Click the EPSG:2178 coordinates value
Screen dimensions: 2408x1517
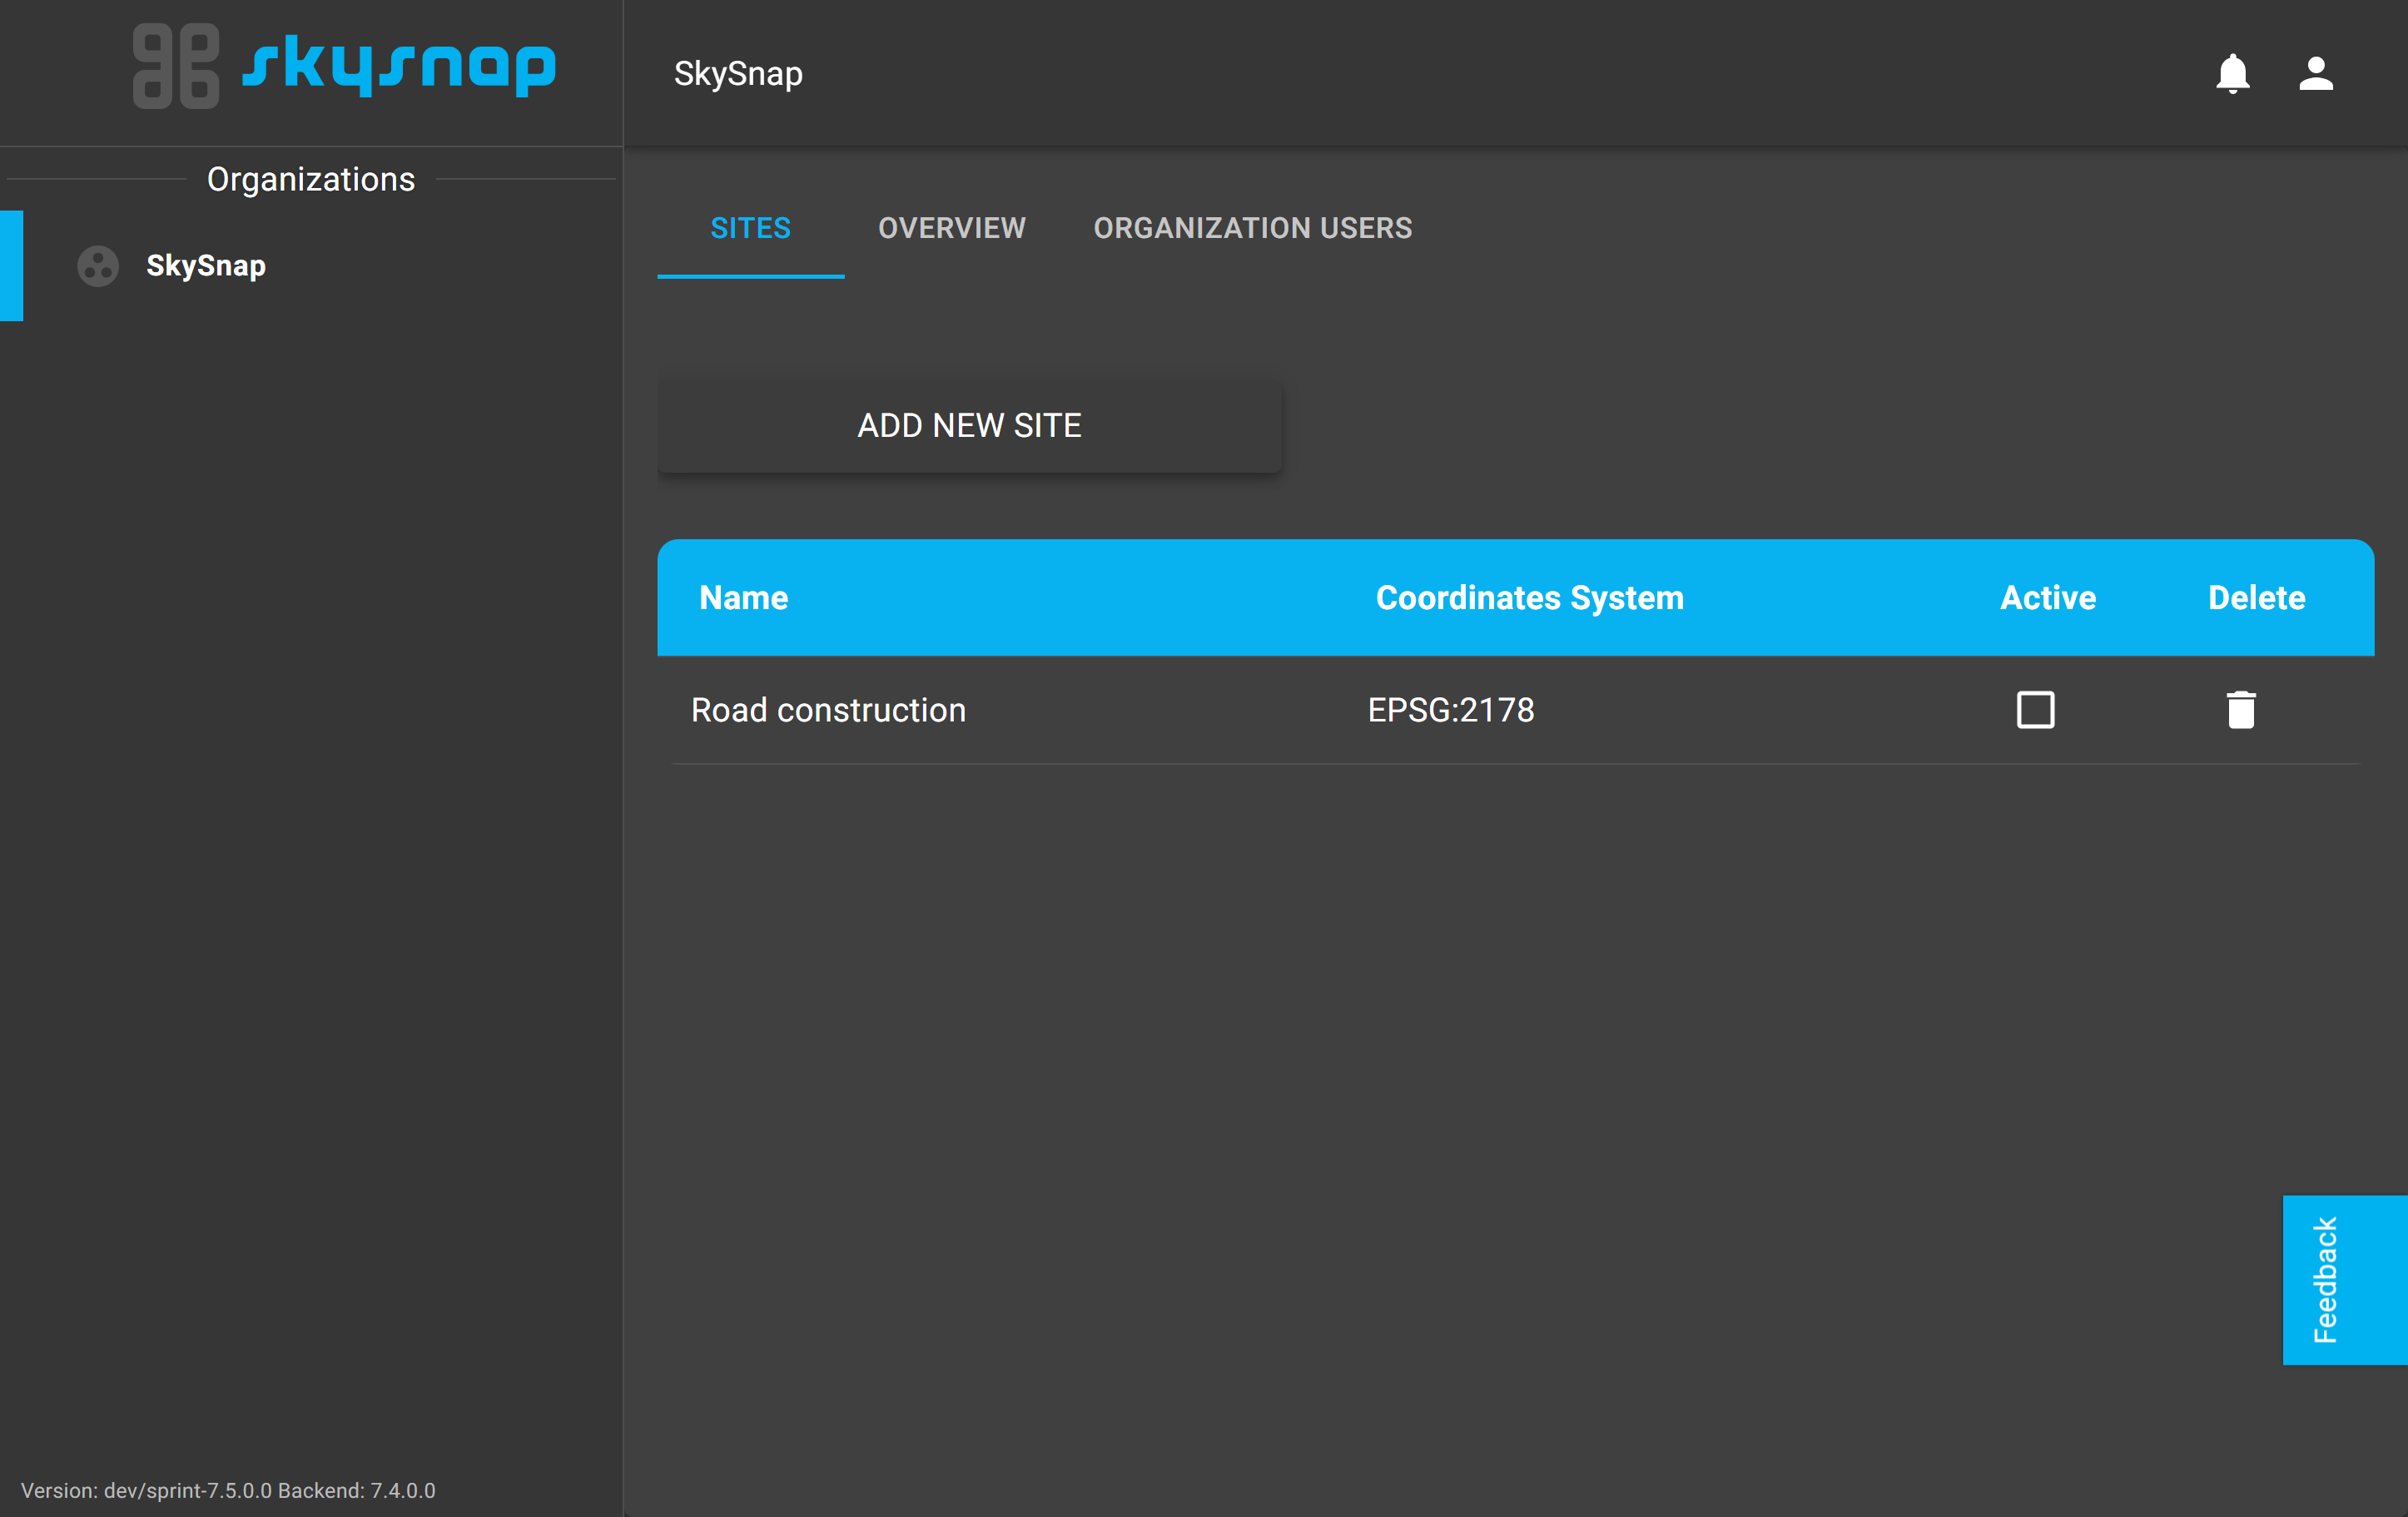[1450, 710]
